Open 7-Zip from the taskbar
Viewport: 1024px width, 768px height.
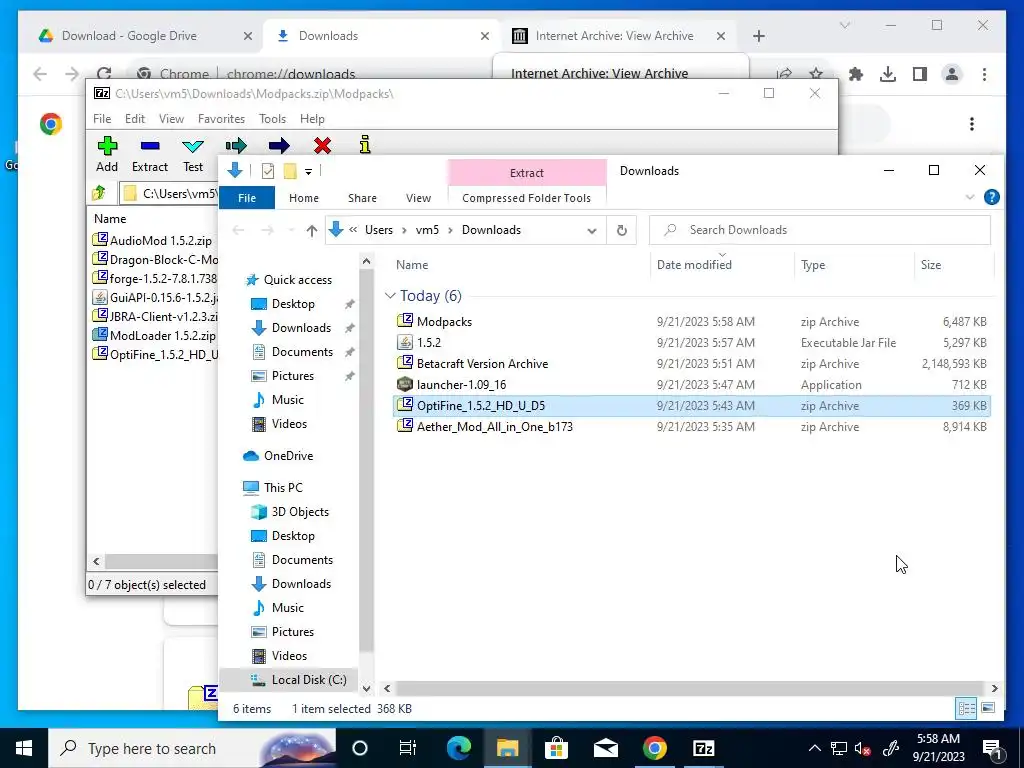(x=703, y=748)
